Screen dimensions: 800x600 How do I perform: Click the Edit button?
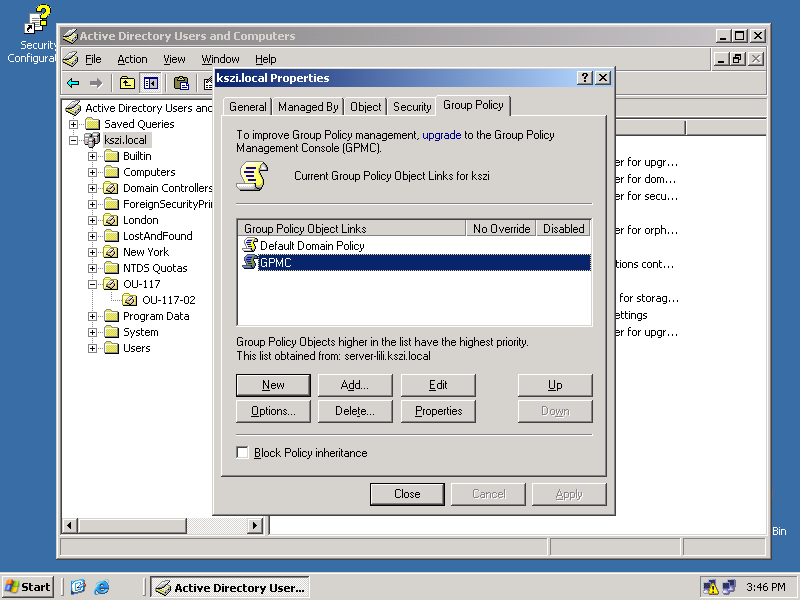point(438,385)
